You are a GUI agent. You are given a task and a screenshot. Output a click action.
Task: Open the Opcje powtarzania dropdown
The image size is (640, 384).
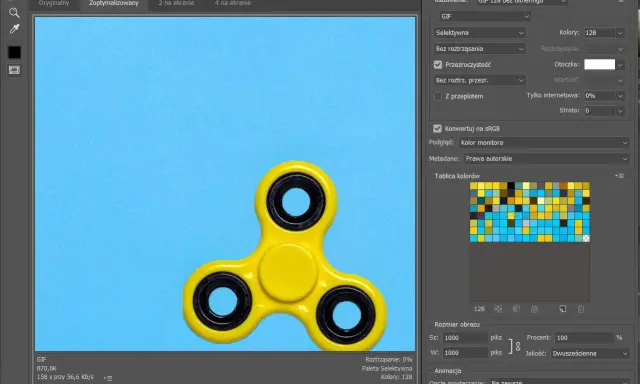click(560, 382)
